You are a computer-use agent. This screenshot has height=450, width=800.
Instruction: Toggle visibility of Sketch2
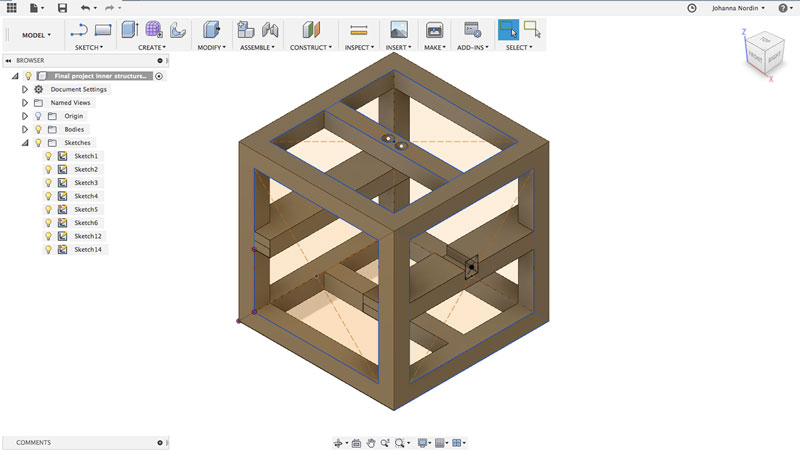[48, 169]
